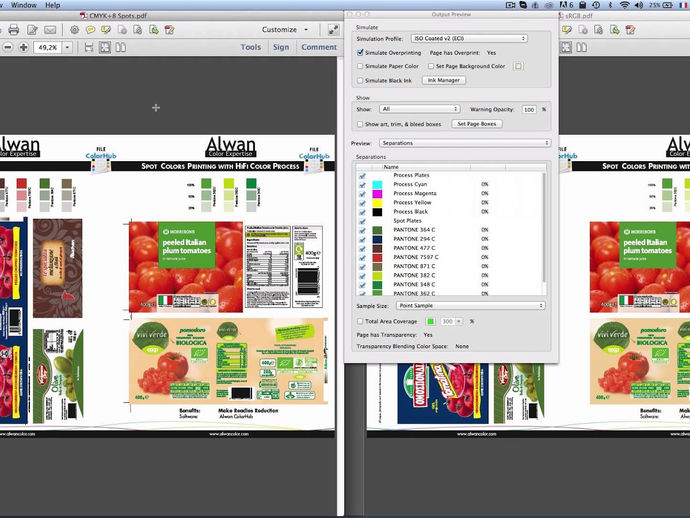Screen dimensions: 690x518
Task: Click green arrow export icon in sRGB.pdf window
Action: [x=615, y=29]
